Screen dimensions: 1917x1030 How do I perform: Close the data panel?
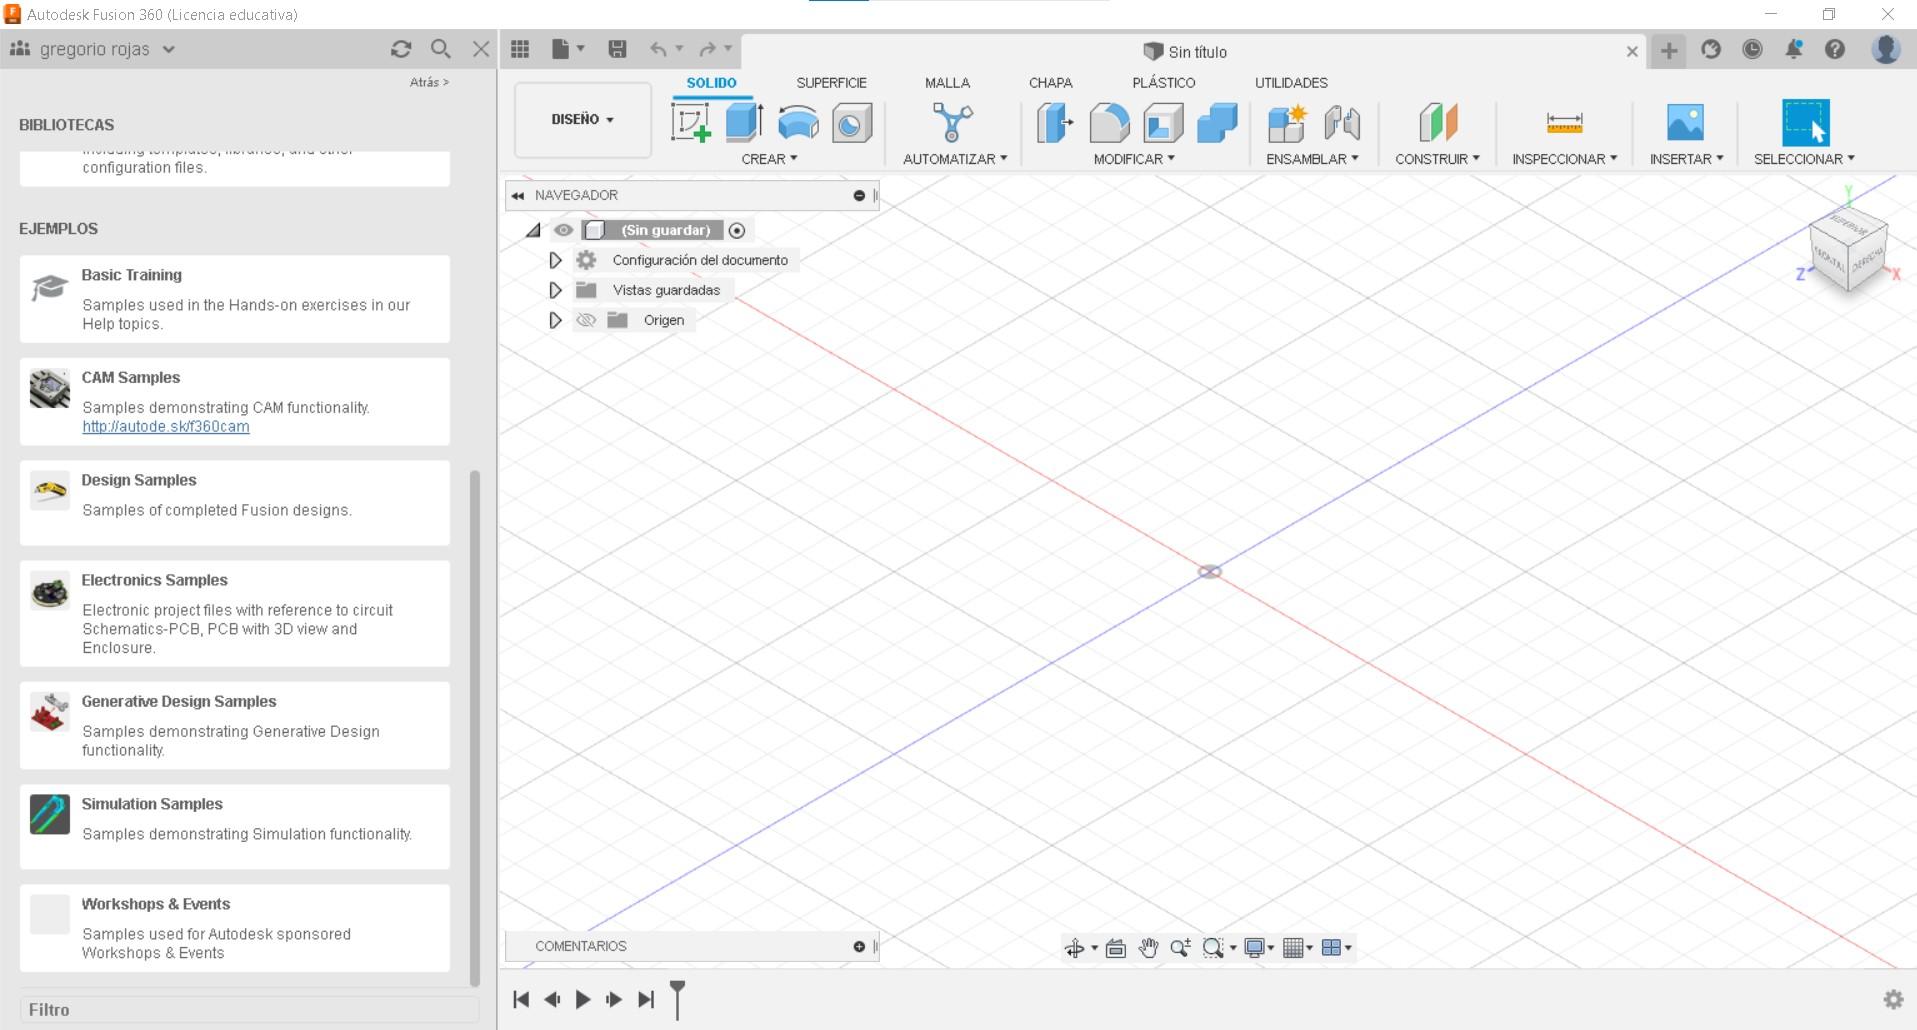pos(481,49)
